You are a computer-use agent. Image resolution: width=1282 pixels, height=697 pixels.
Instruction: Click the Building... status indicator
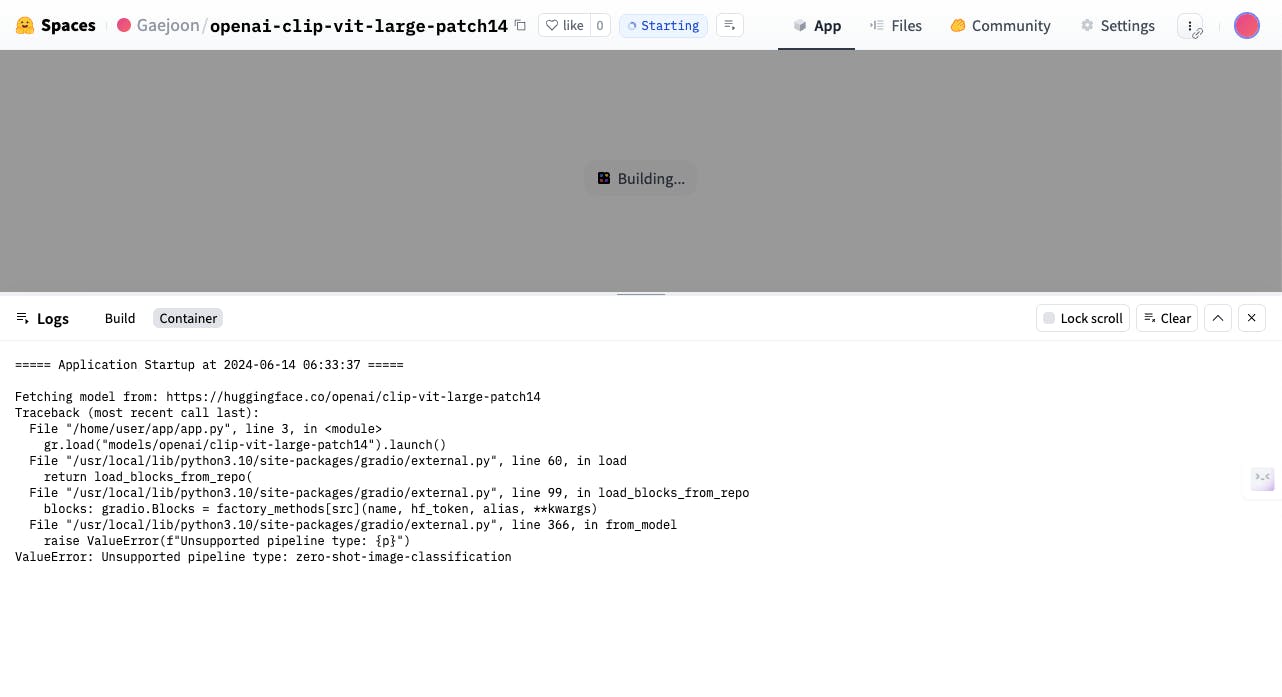(x=641, y=178)
